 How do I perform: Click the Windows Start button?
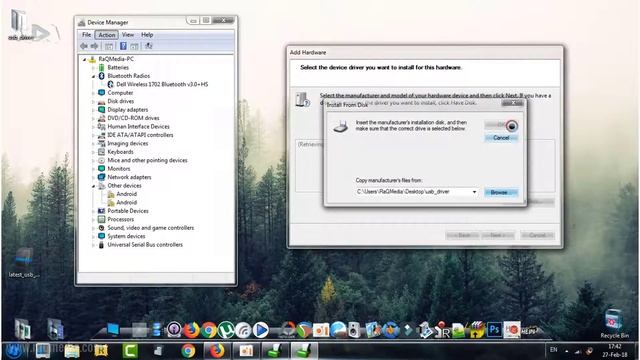click(15, 350)
